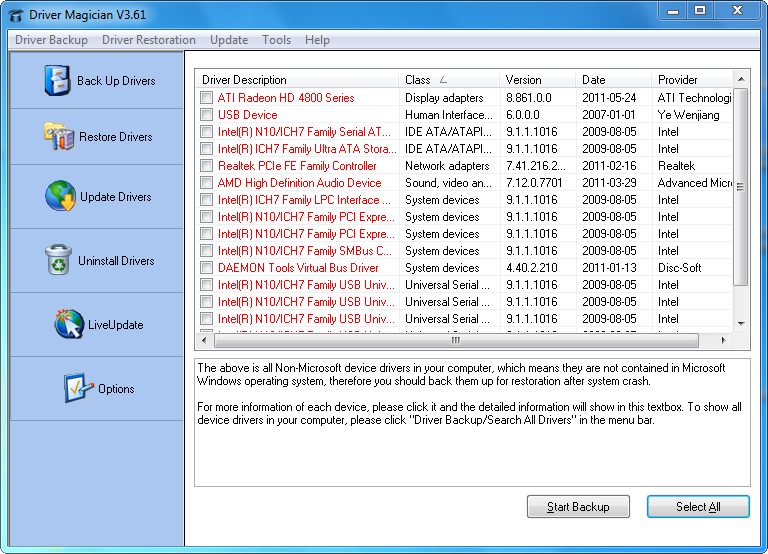Select the AMD High Definition Audio Device text
Viewport: 768px width, 554px height.
299,183
